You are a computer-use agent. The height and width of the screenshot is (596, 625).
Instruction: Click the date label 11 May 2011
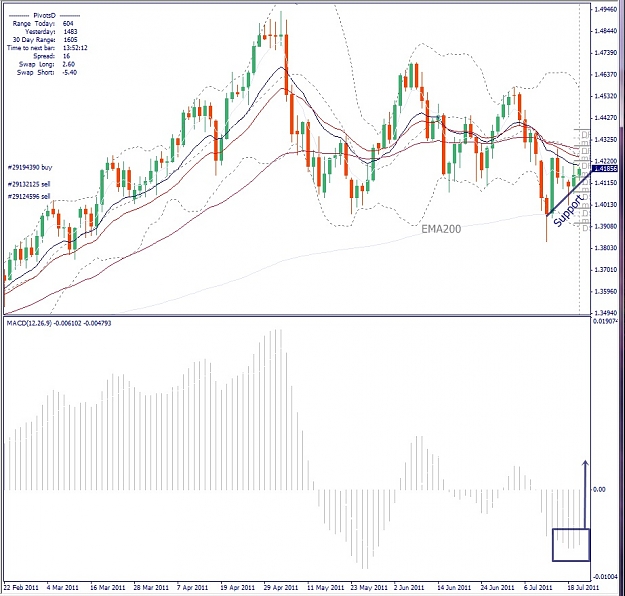pyautogui.click(x=325, y=588)
